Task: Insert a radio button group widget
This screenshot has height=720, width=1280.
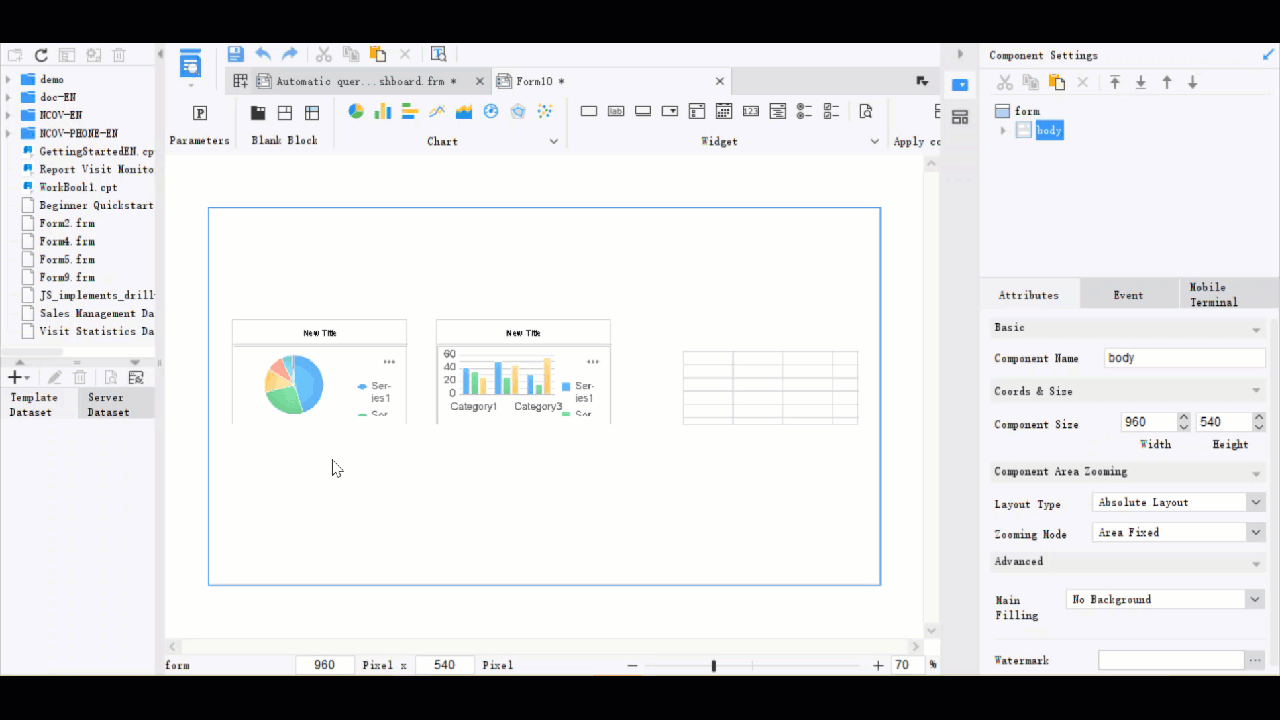Action: [804, 111]
